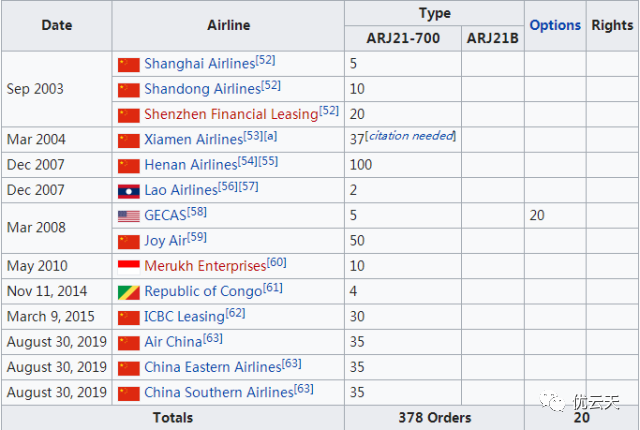The height and width of the screenshot is (430, 640).
Task: Click the China flag beside Shanghai Airlines
Action: click(x=128, y=64)
